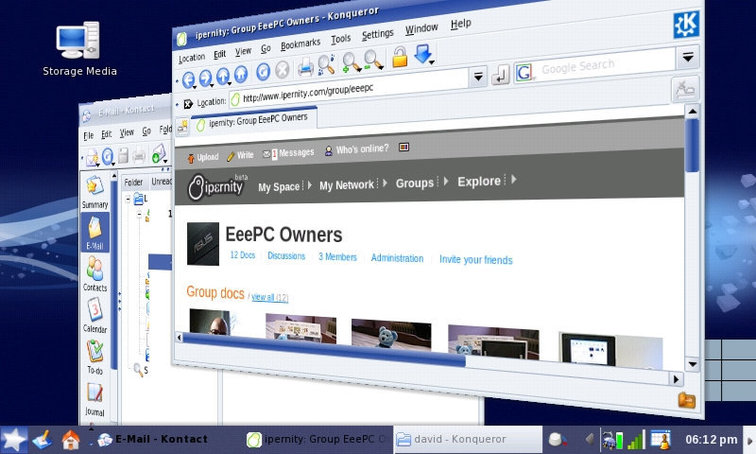756x454 pixels.
Task: Click the home folder icon in taskbar
Action: (x=70, y=439)
